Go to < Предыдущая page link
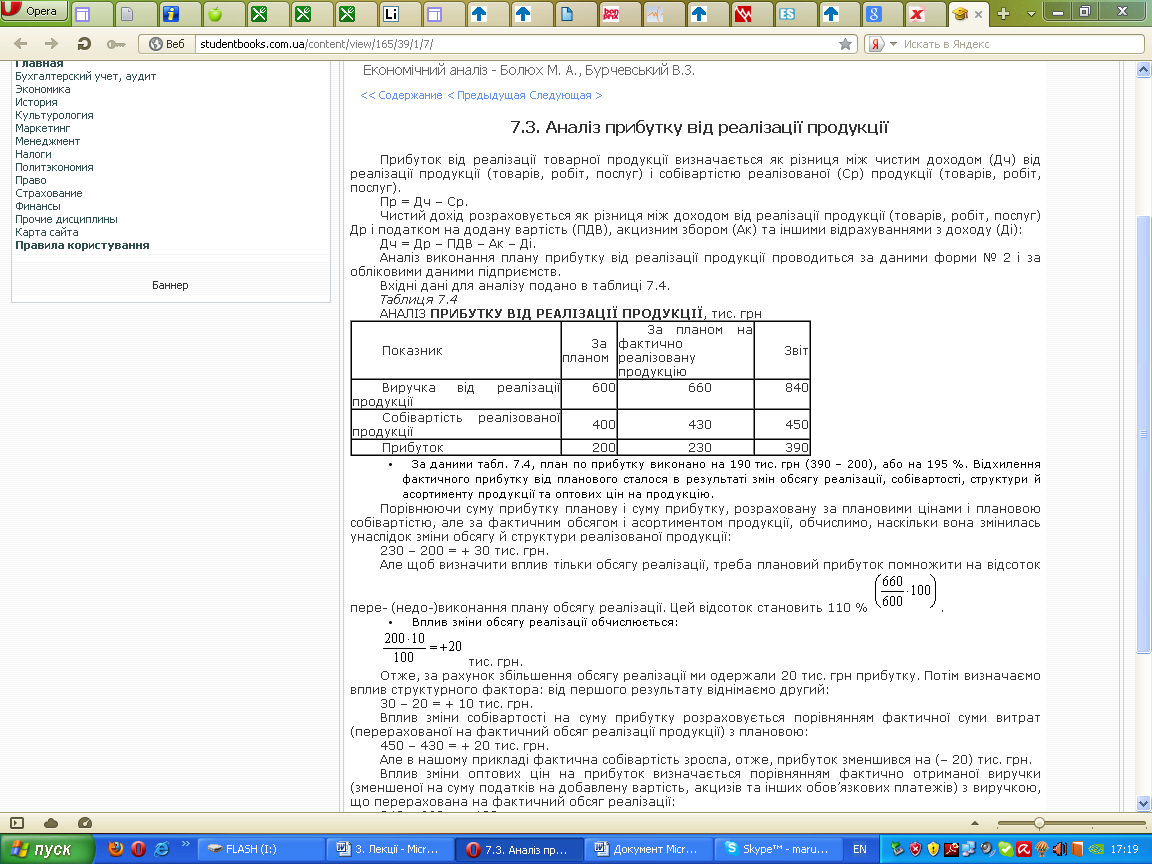1152x864 pixels. coord(486,96)
